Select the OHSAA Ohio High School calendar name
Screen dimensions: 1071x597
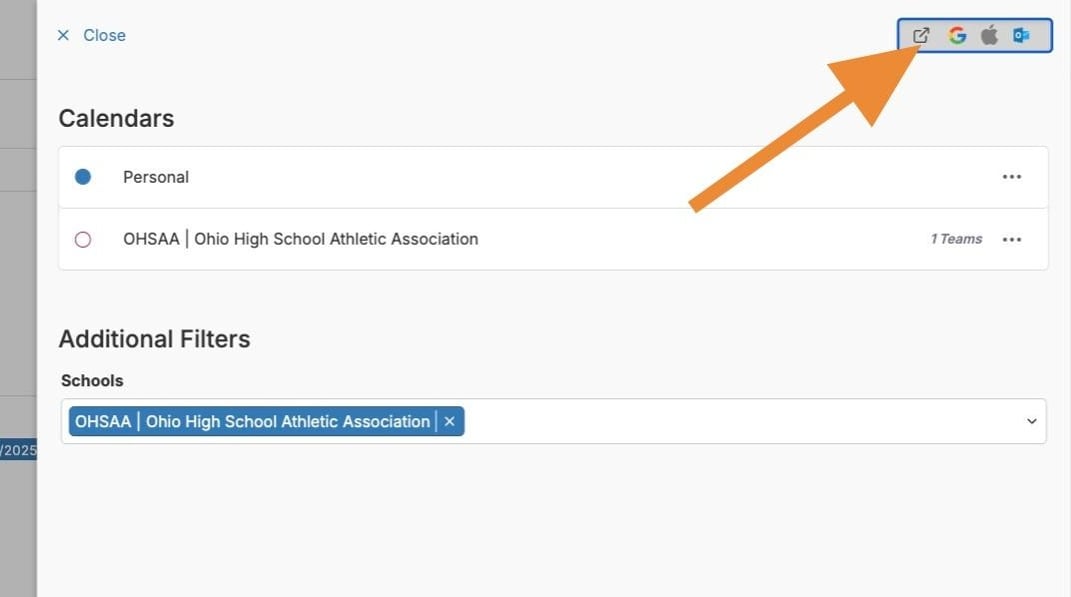point(300,239)
